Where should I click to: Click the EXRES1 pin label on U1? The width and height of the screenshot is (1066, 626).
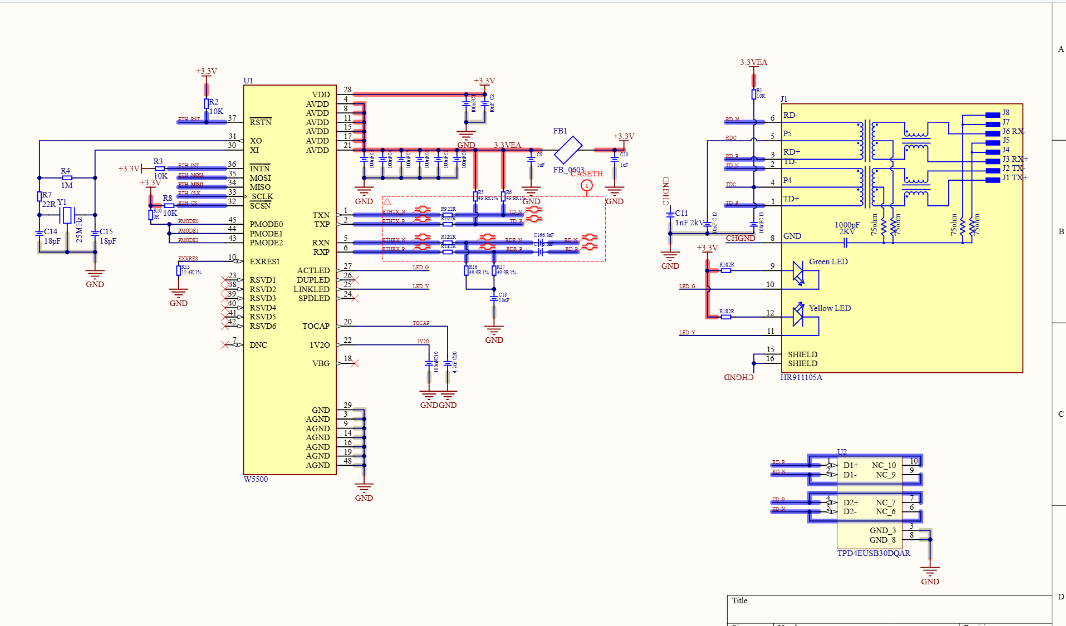tap(264, 262)
